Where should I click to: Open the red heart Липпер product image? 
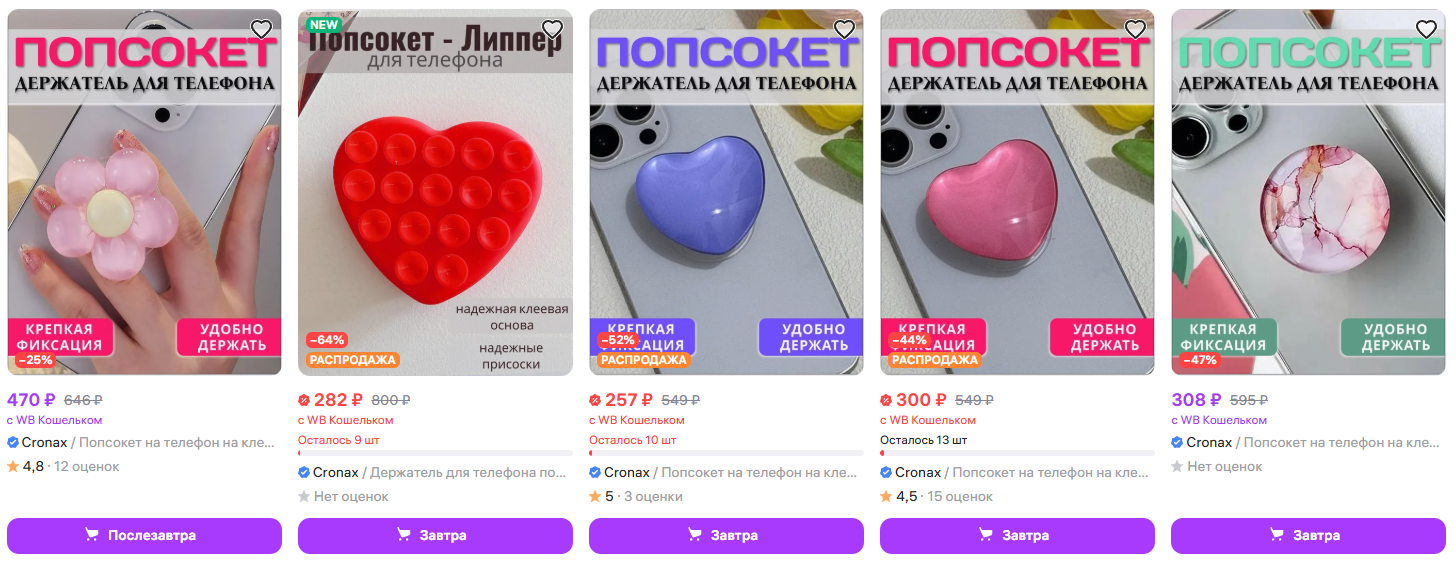[x=435, y=192]
